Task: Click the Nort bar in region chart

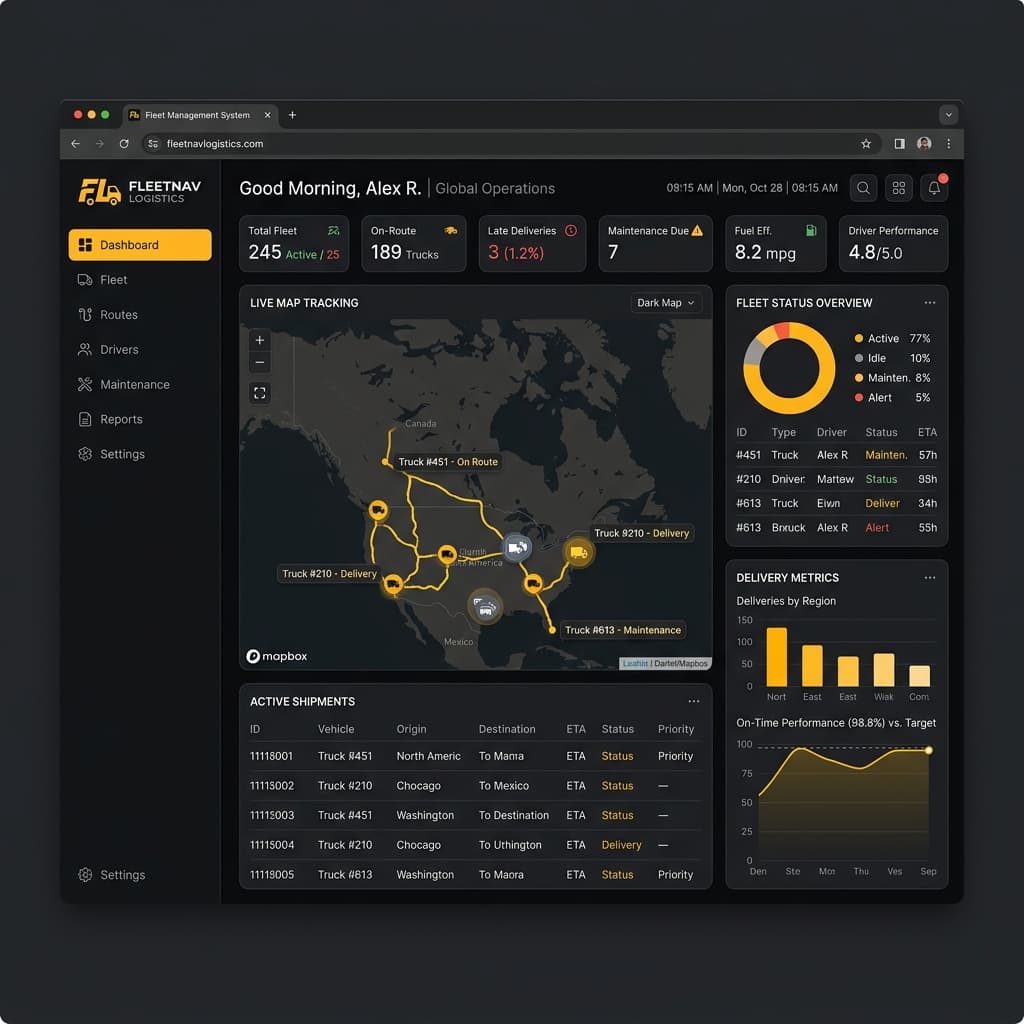Action: click(776, 656)
